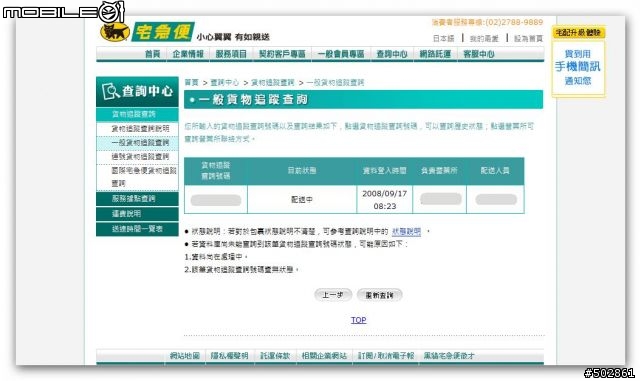Click 貨物追蹤查詢 in the breadcrumb trail
Viewport: 640px width, 381px height.
pyautogui.click(x=272, y=82)
